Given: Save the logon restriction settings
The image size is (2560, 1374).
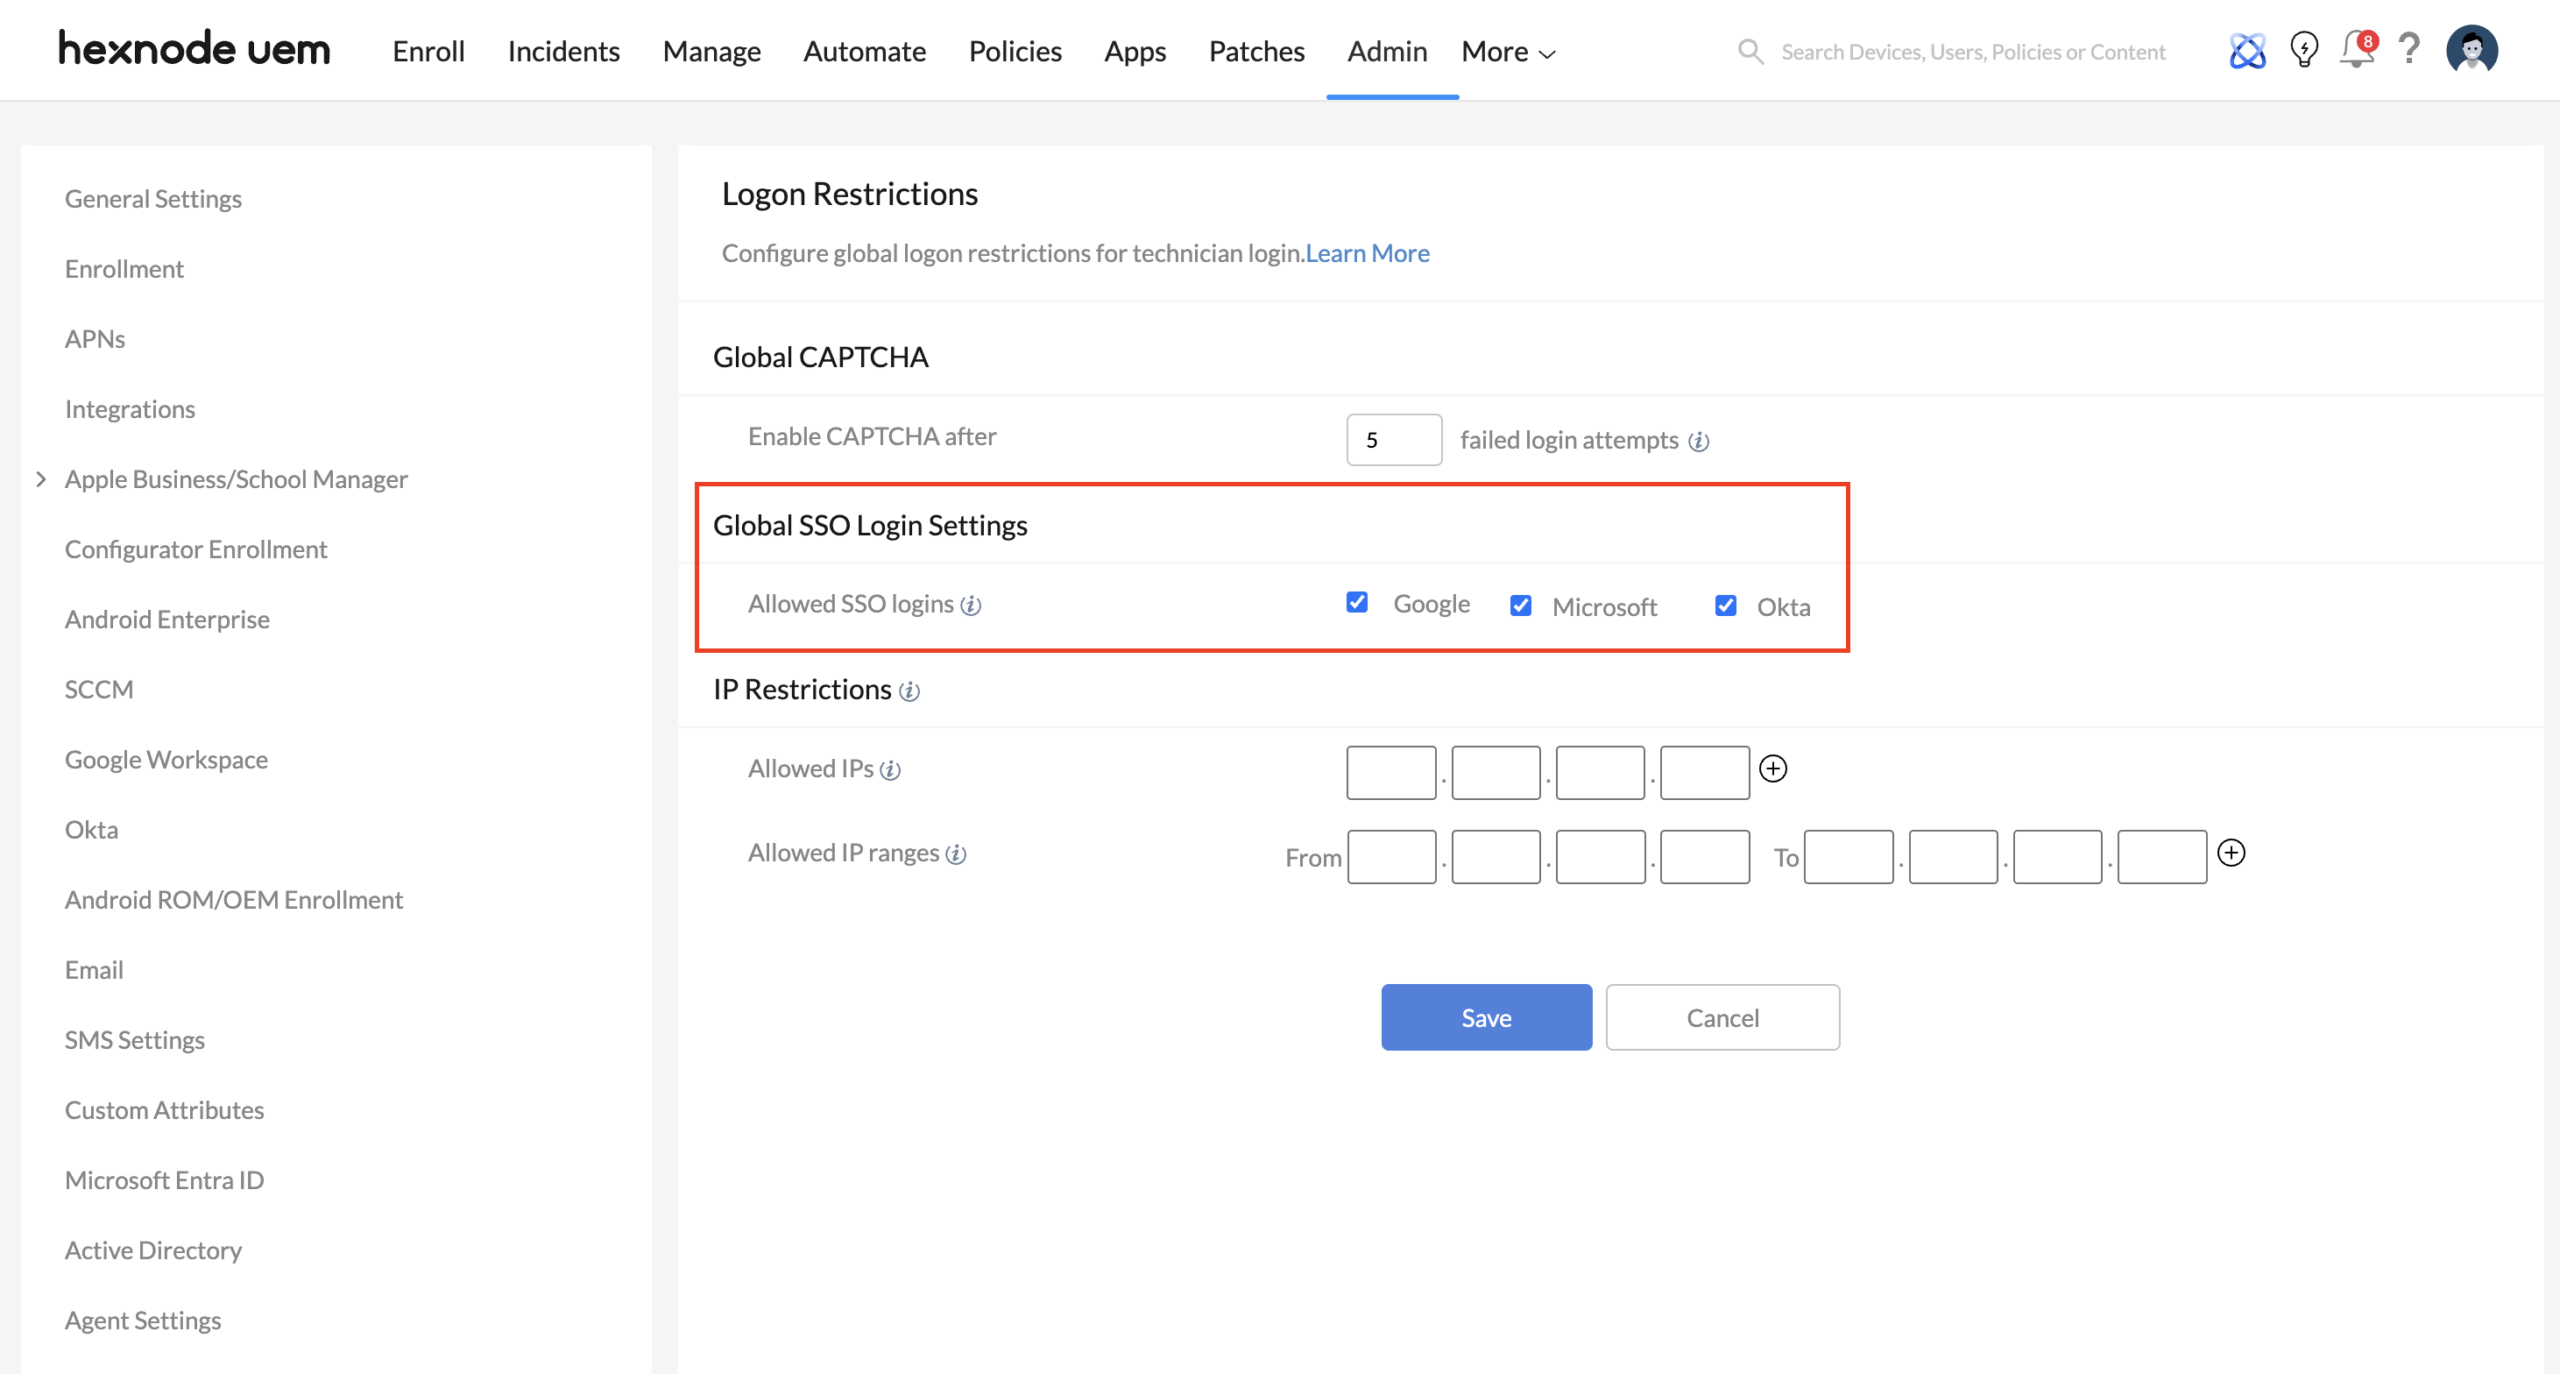Looking at the screenshot, I should tap(1486, 1017).
